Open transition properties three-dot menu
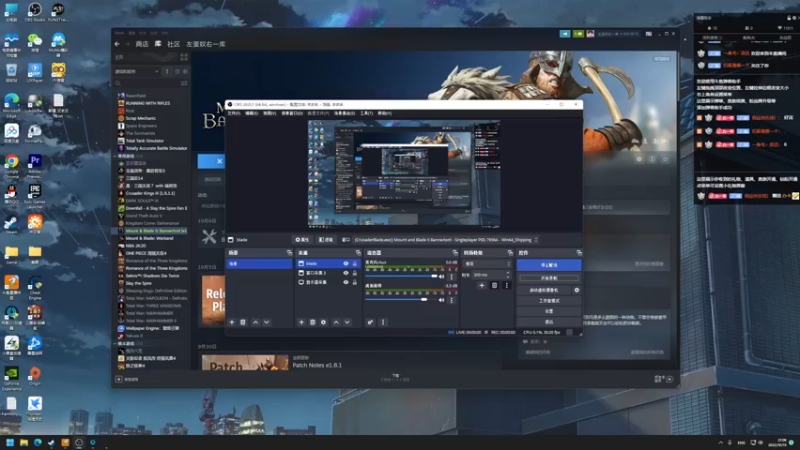The width and height of the screenshot is (800, 450). coord(506,285)
